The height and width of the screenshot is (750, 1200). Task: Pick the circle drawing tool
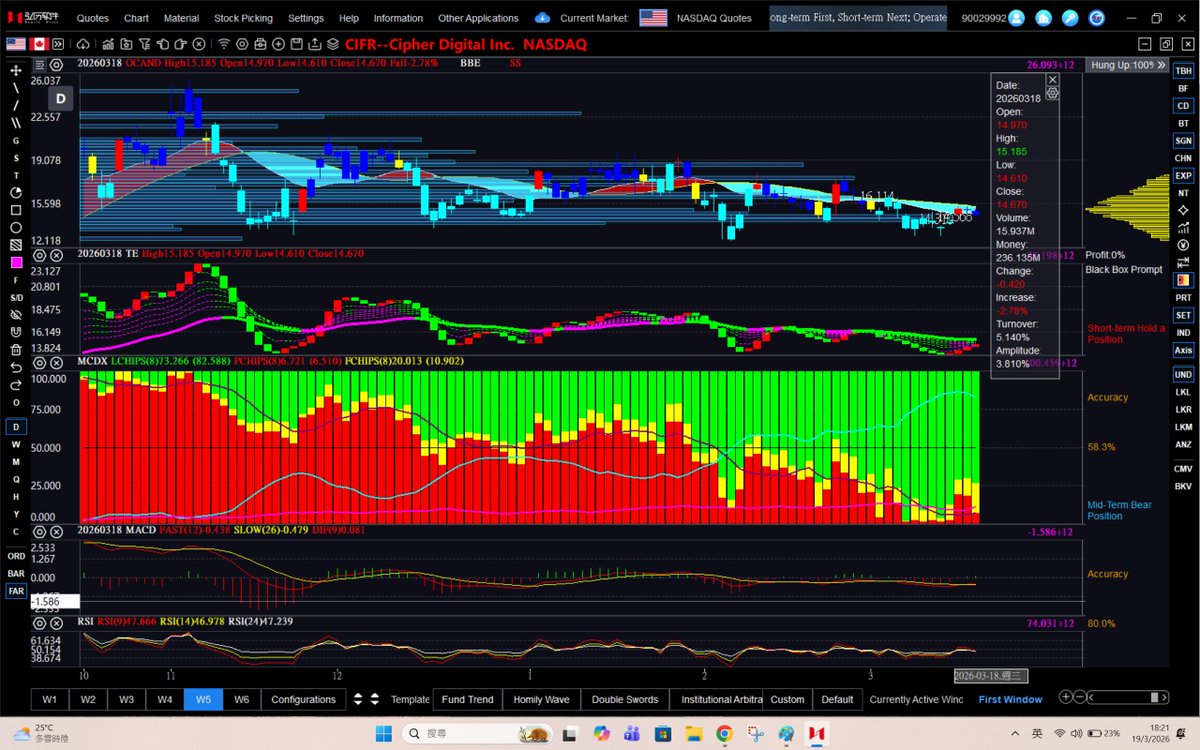click(x=16, y=227)
